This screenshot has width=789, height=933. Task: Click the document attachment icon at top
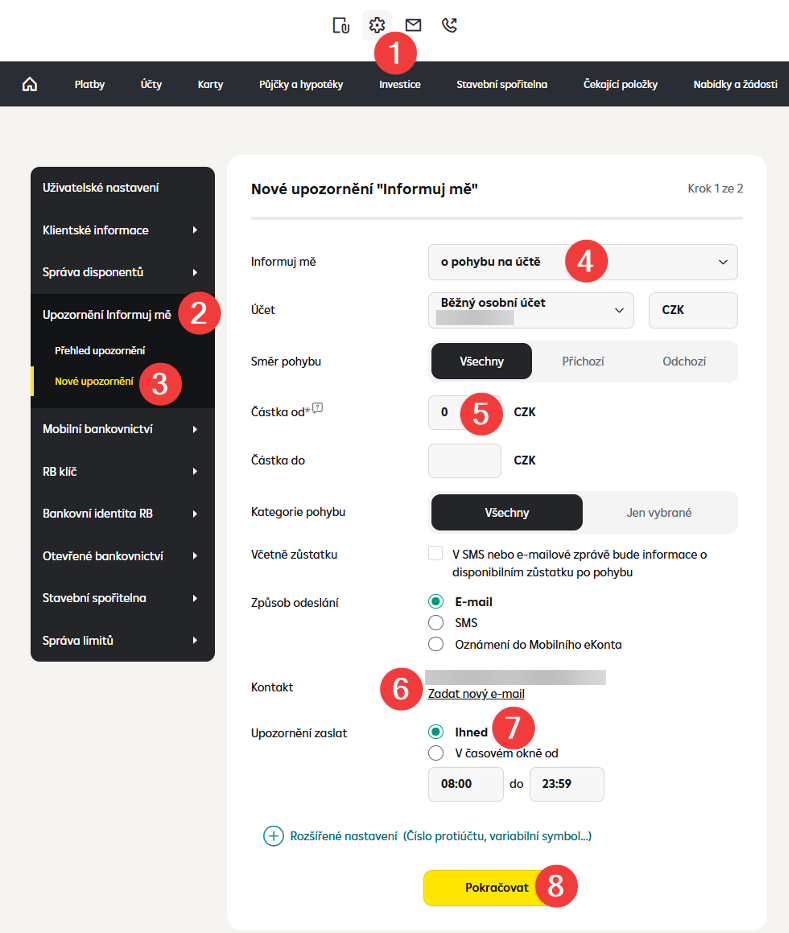(x=341, y=25)
